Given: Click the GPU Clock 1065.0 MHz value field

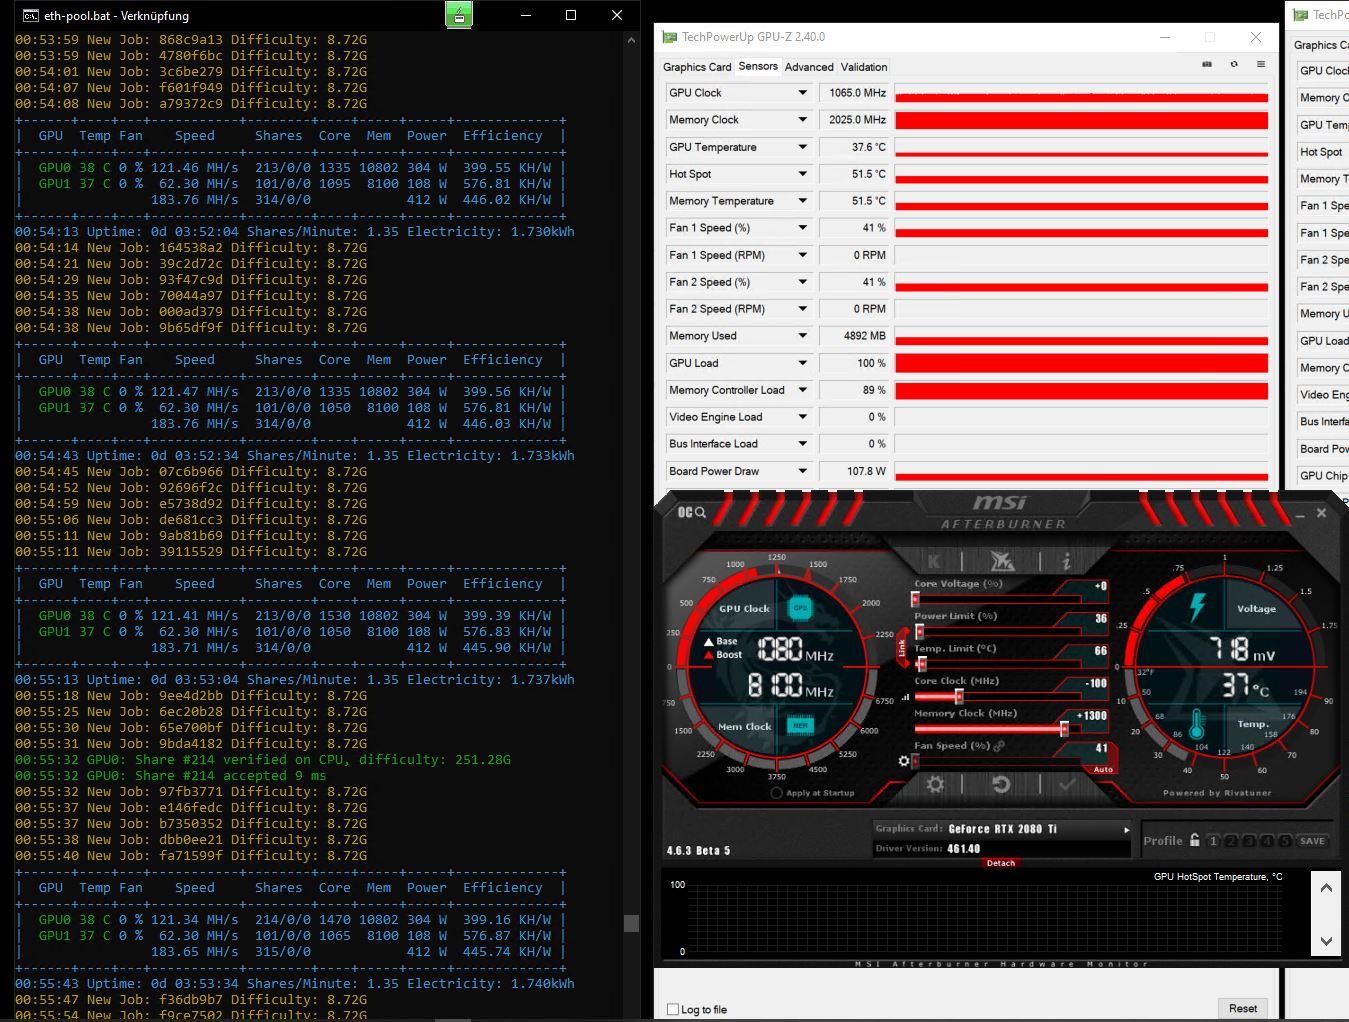Looking at the screenshot, I should 854,93.
